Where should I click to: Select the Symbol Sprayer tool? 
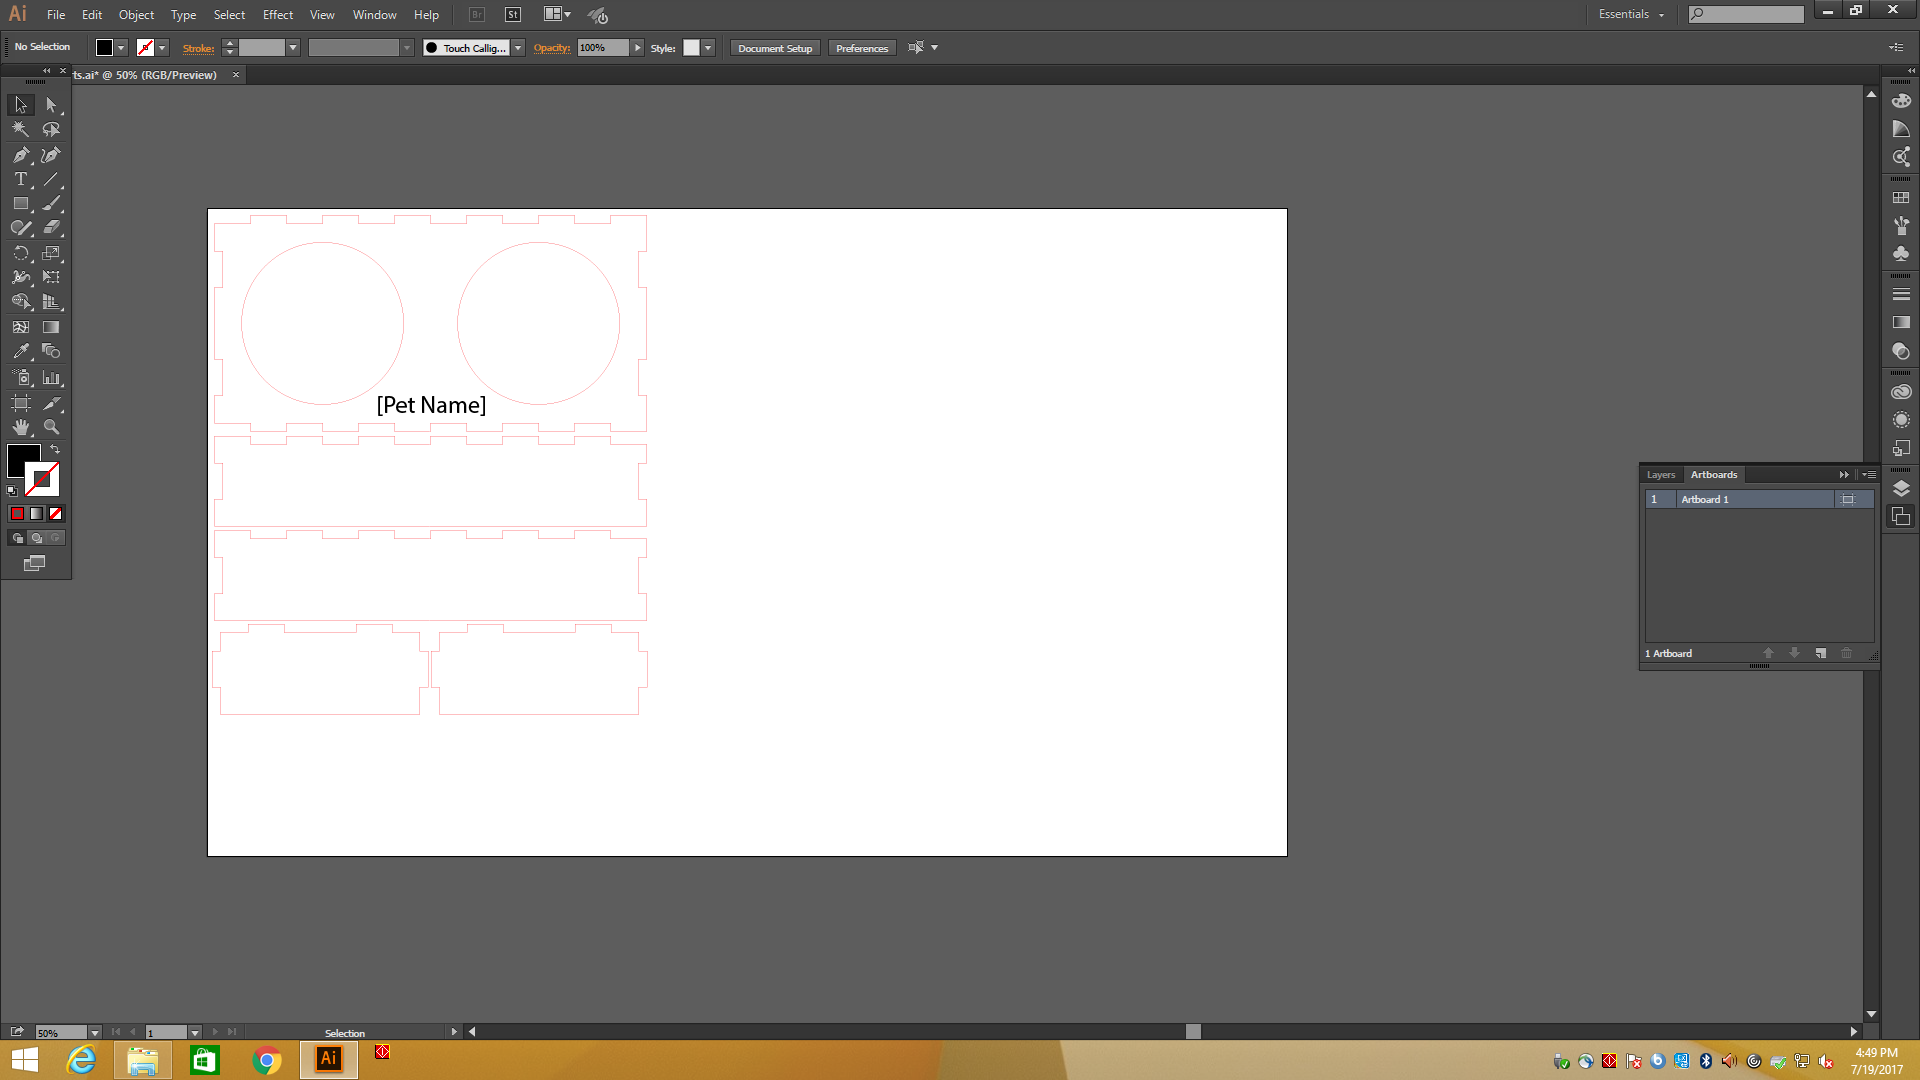click(21, 378)
